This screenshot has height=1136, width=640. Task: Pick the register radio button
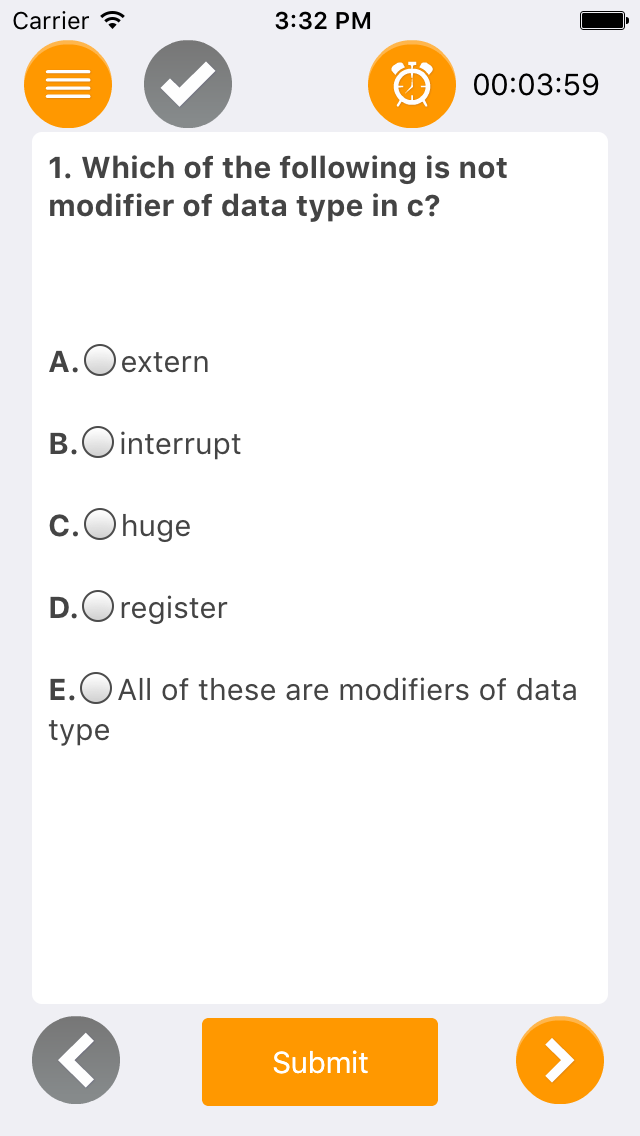tap(98, 606)
